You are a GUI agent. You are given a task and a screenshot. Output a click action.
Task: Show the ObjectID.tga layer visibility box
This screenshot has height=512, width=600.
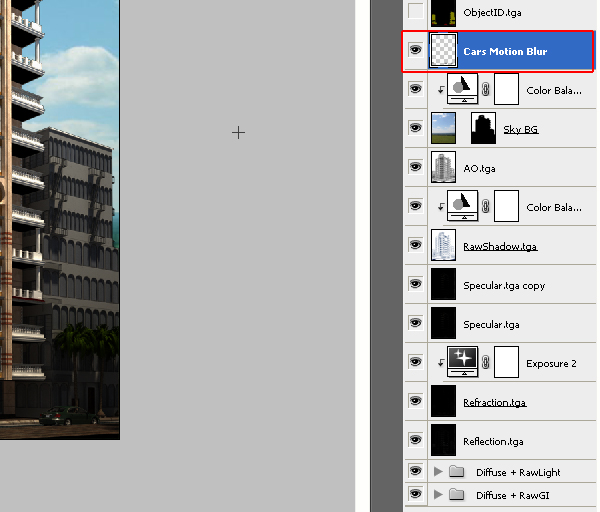416,11
